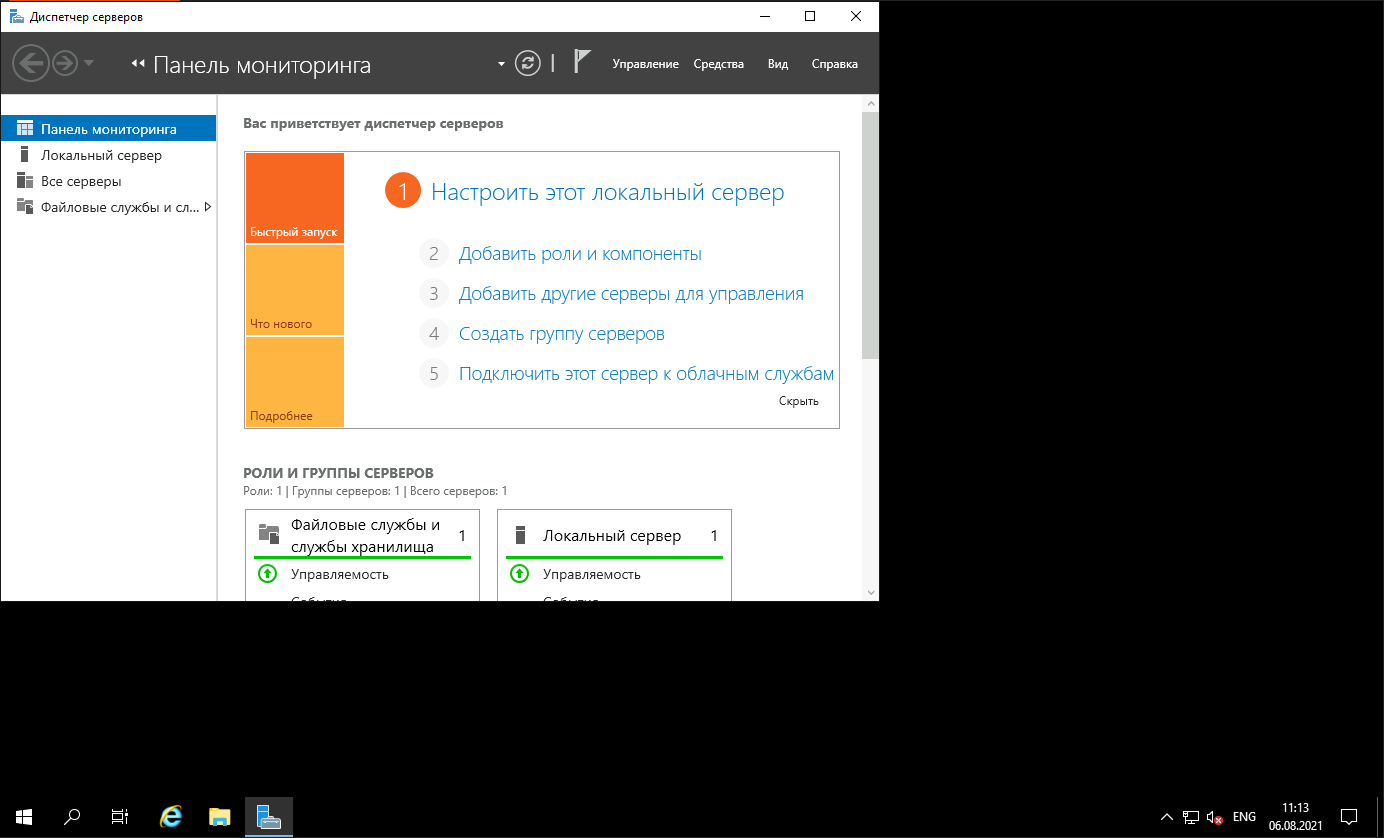Open the Вид menu
Viewport: 1384px width, 838px height.
tap(778, 64)
